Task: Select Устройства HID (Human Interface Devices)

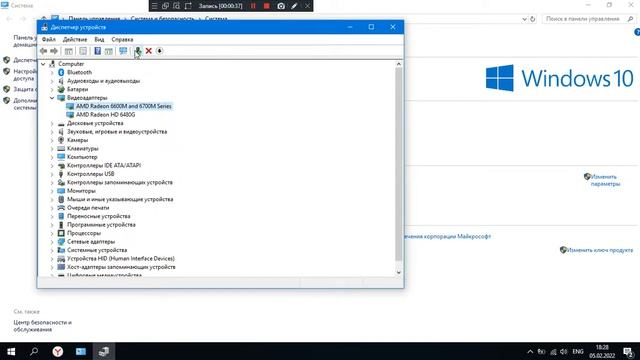Action: (x=120, y=259)
